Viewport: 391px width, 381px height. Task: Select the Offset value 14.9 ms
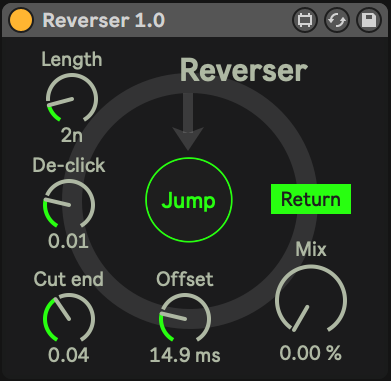pyautogui.click(x=185, y=355)
